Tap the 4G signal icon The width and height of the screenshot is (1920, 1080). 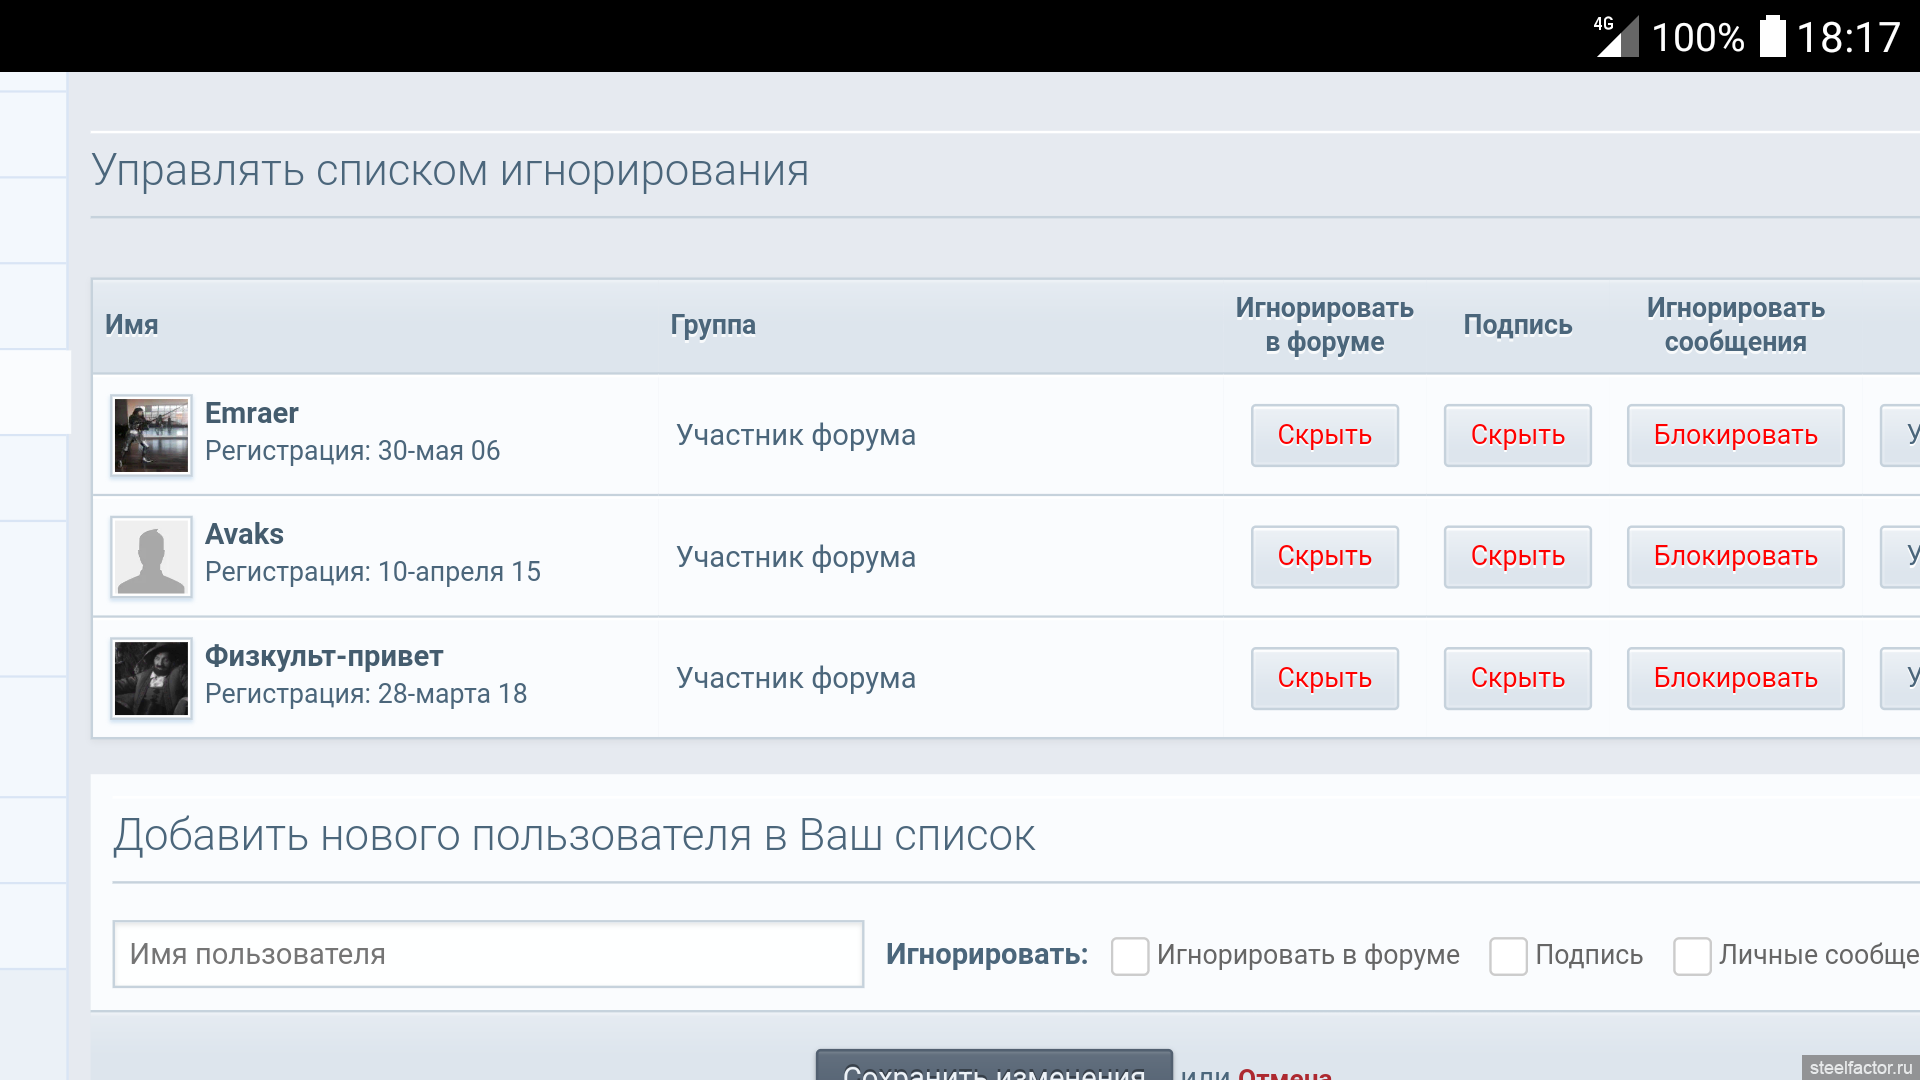(x=1617, y=37)
